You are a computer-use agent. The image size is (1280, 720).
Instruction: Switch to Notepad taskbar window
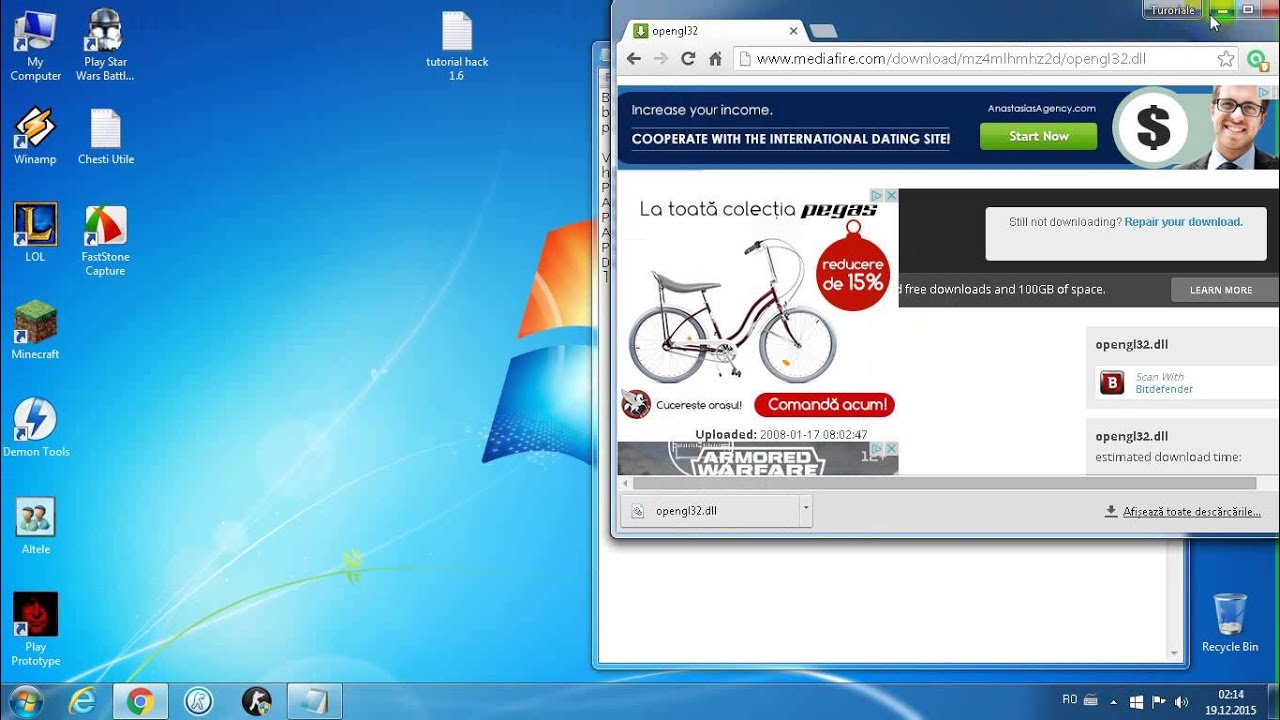[x=314, y=701]
